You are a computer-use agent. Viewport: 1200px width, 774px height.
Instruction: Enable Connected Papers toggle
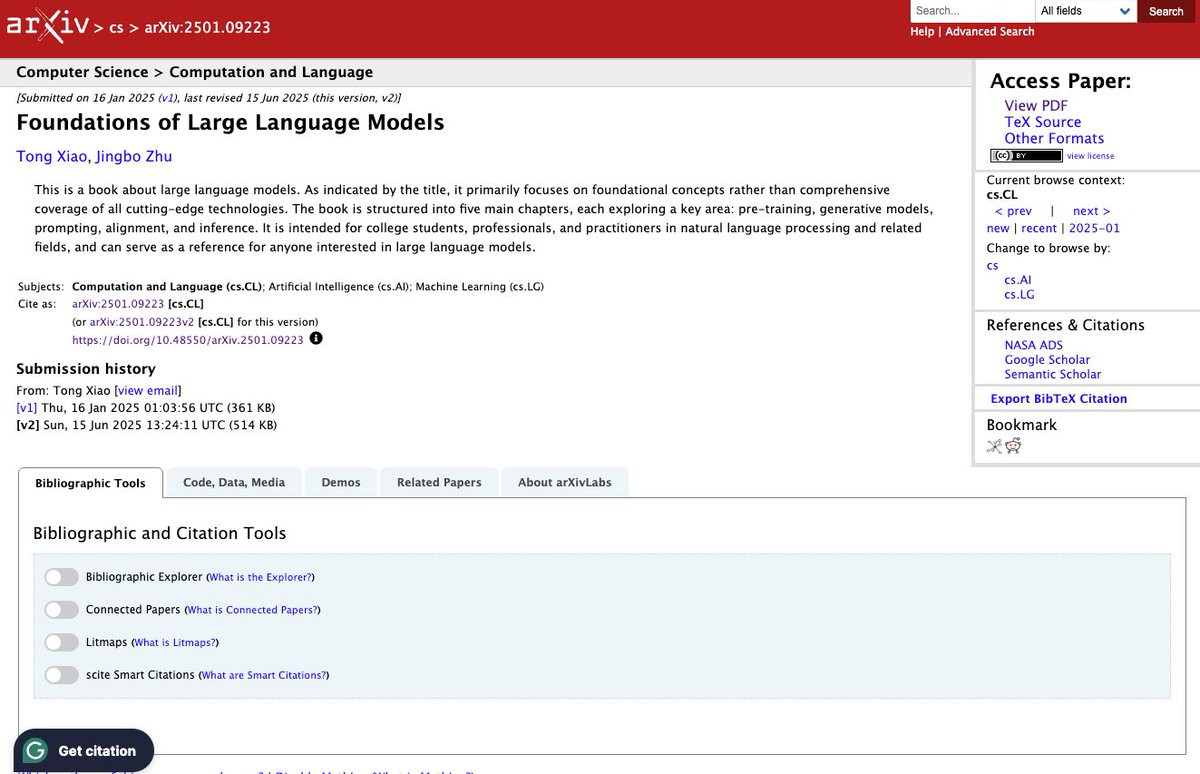[x=61, y=610]
